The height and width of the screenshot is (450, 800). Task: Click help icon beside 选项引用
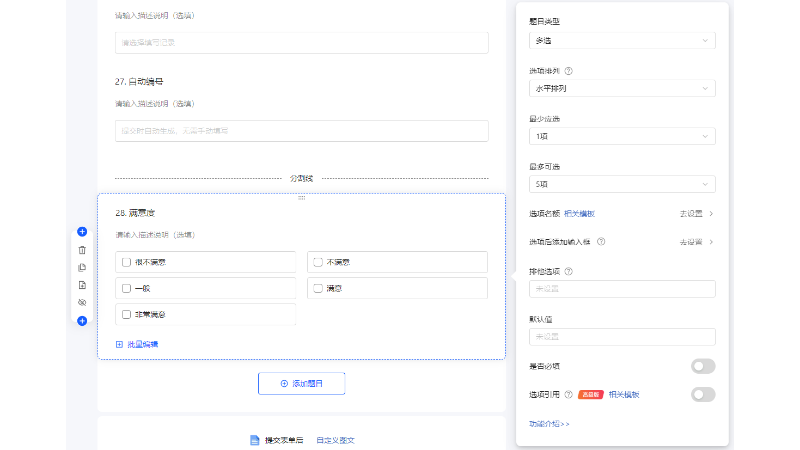[568, 394]
